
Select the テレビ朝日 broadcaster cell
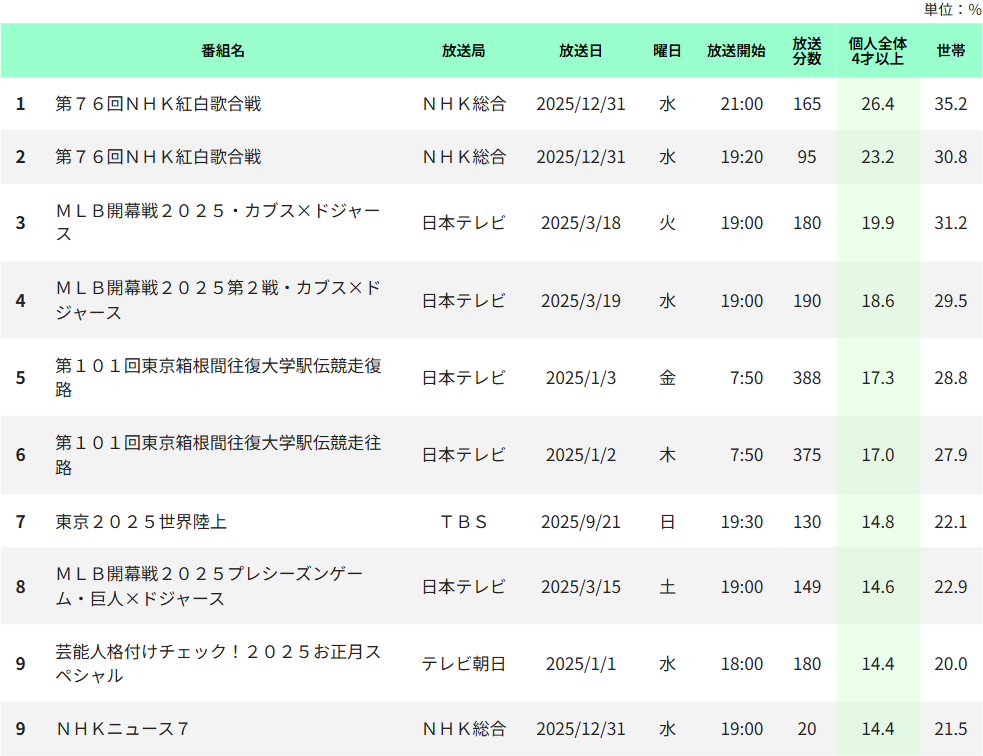point(463,664)
